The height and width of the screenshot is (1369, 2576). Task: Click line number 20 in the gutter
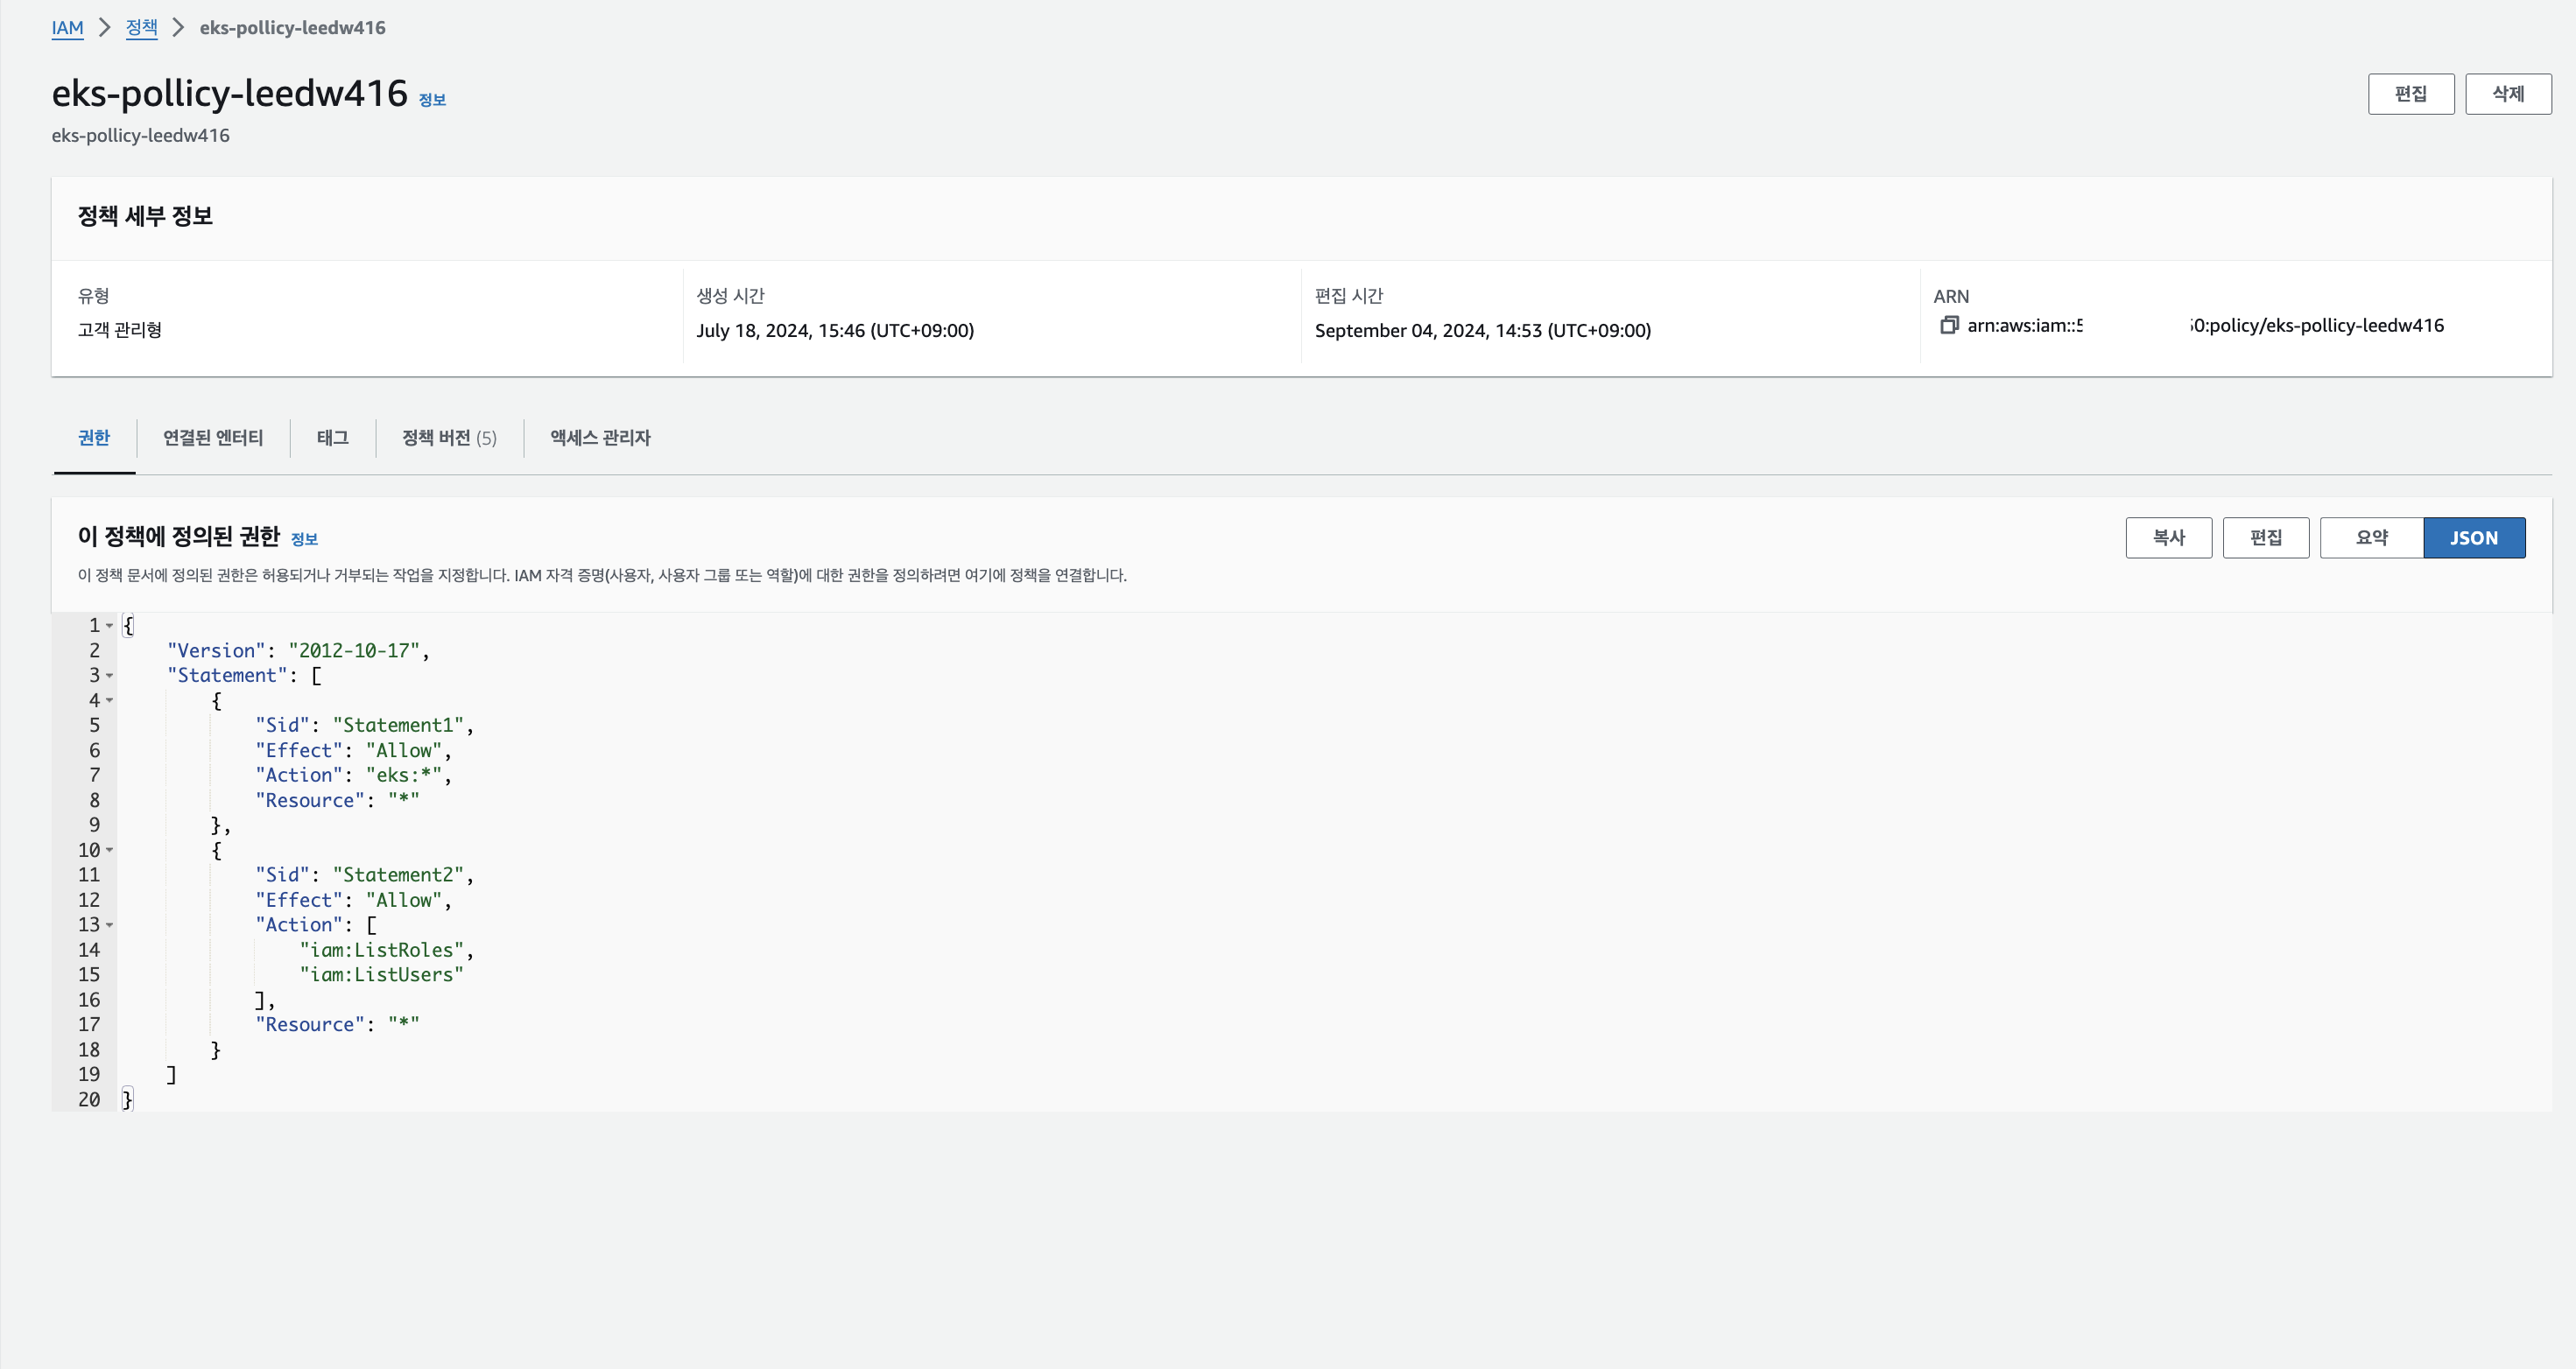click(89, 1100)
